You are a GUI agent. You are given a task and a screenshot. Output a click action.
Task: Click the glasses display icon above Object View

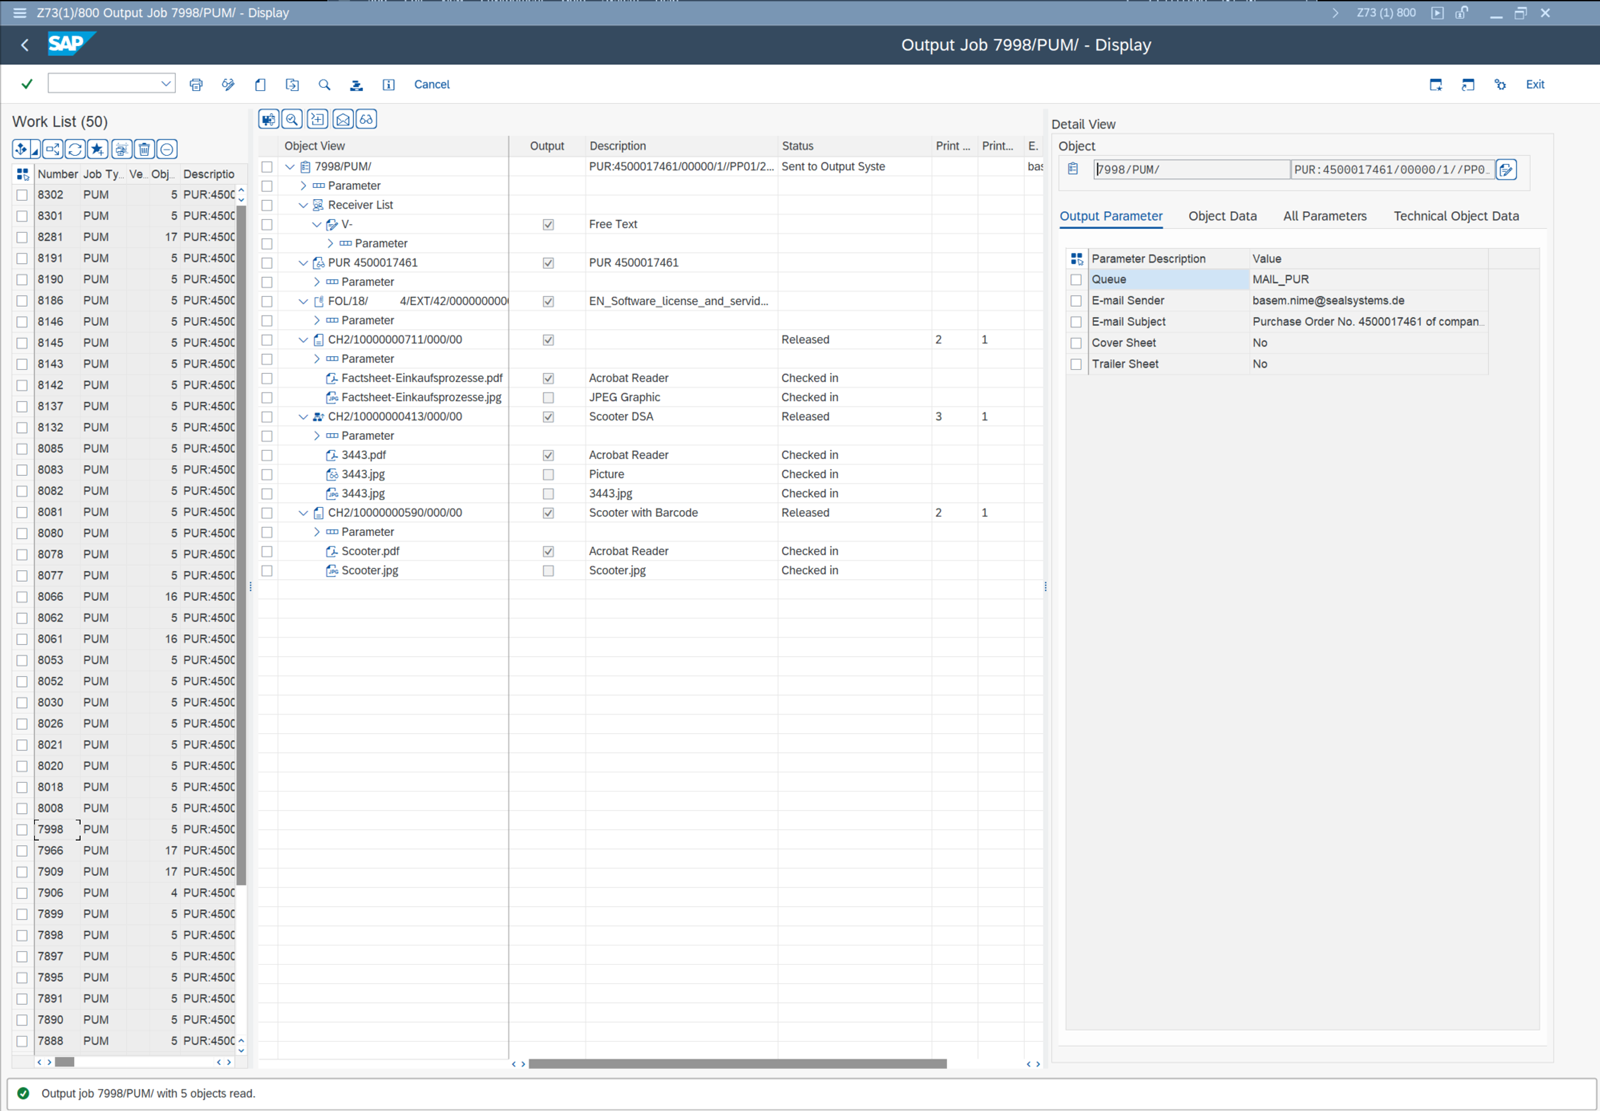(x=367, y=120)
